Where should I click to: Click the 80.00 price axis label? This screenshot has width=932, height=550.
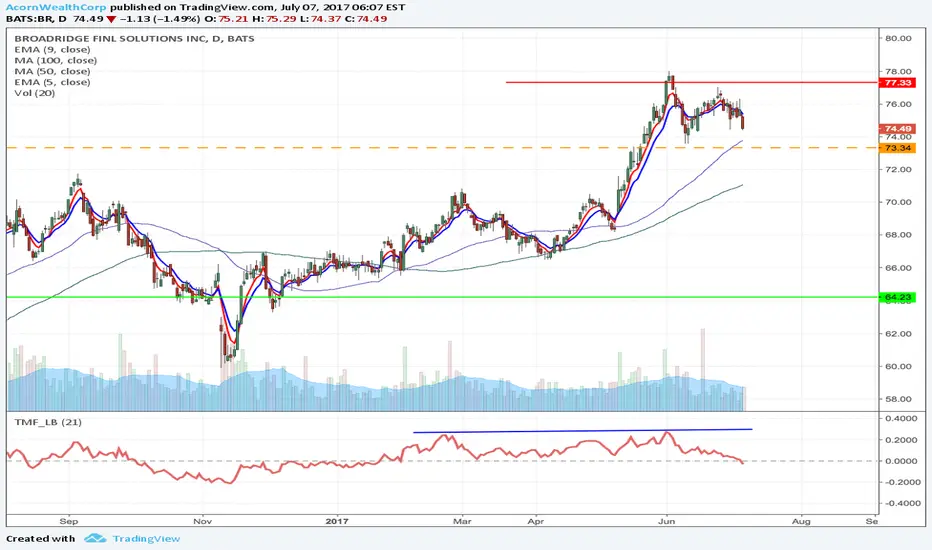click(898, 38)
